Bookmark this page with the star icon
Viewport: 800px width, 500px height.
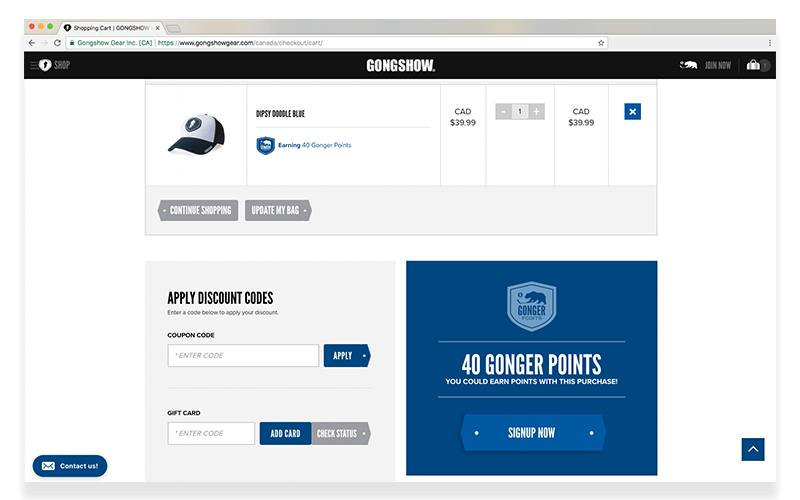601,43
